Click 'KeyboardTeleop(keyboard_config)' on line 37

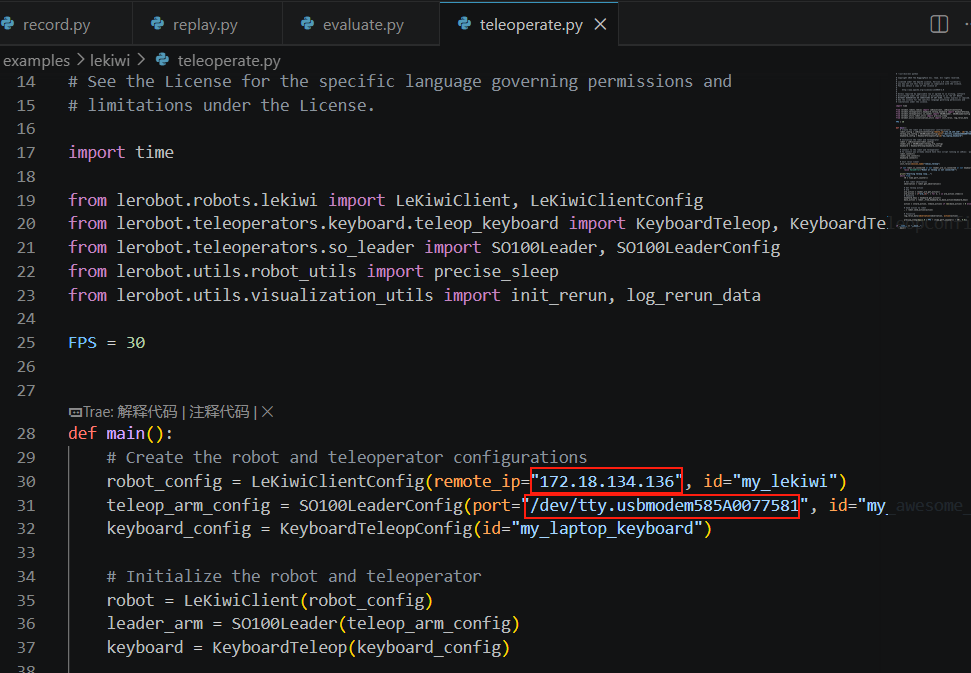point(361,648)
